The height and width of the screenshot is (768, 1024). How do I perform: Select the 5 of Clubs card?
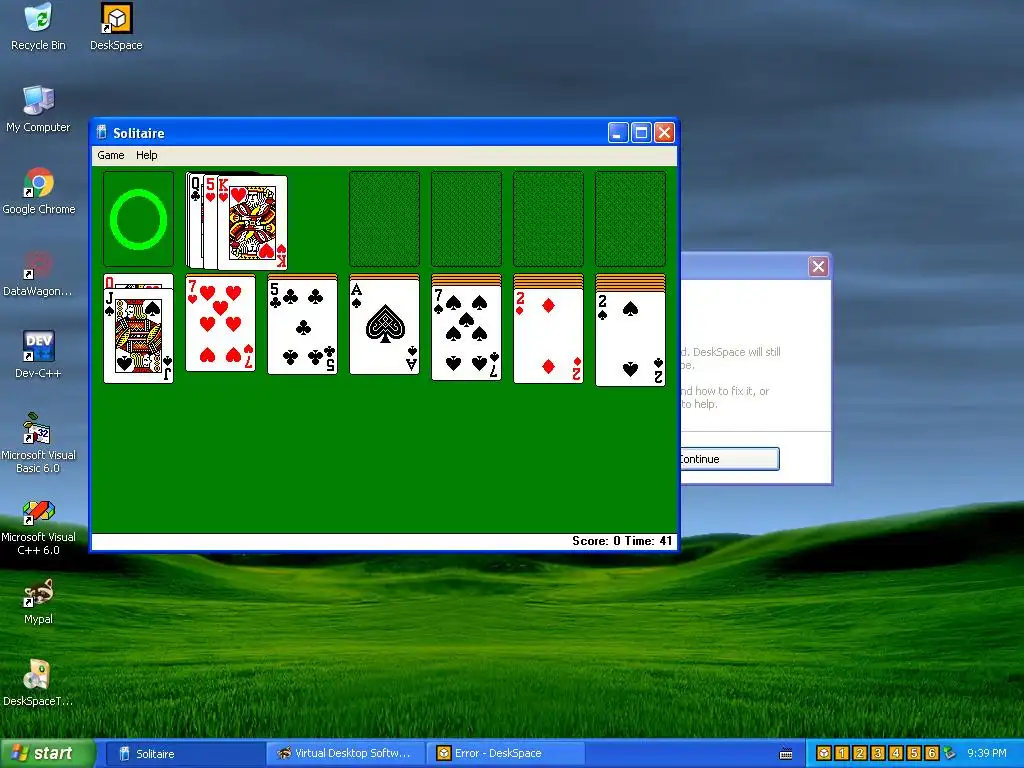tap(302, 327)
